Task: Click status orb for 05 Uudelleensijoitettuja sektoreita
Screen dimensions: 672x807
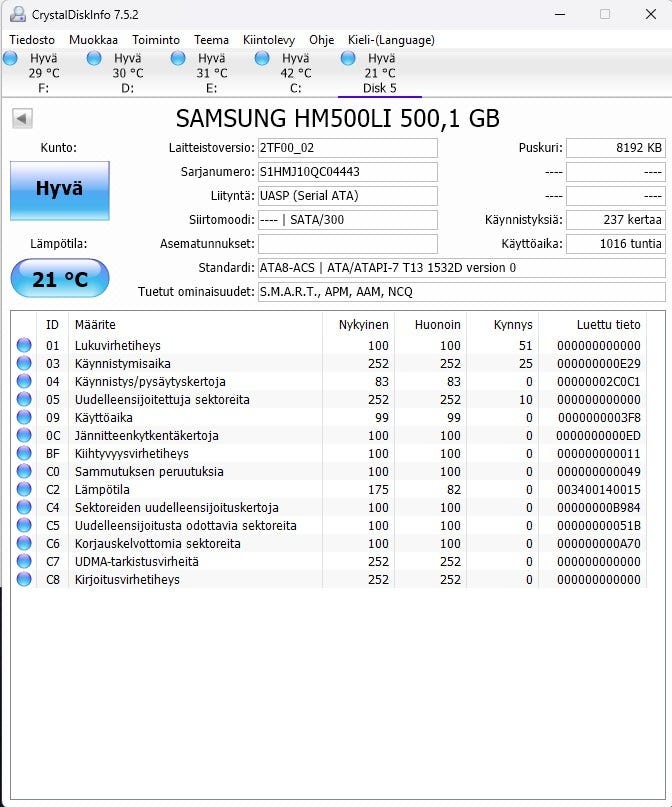Action: [24, 399]
